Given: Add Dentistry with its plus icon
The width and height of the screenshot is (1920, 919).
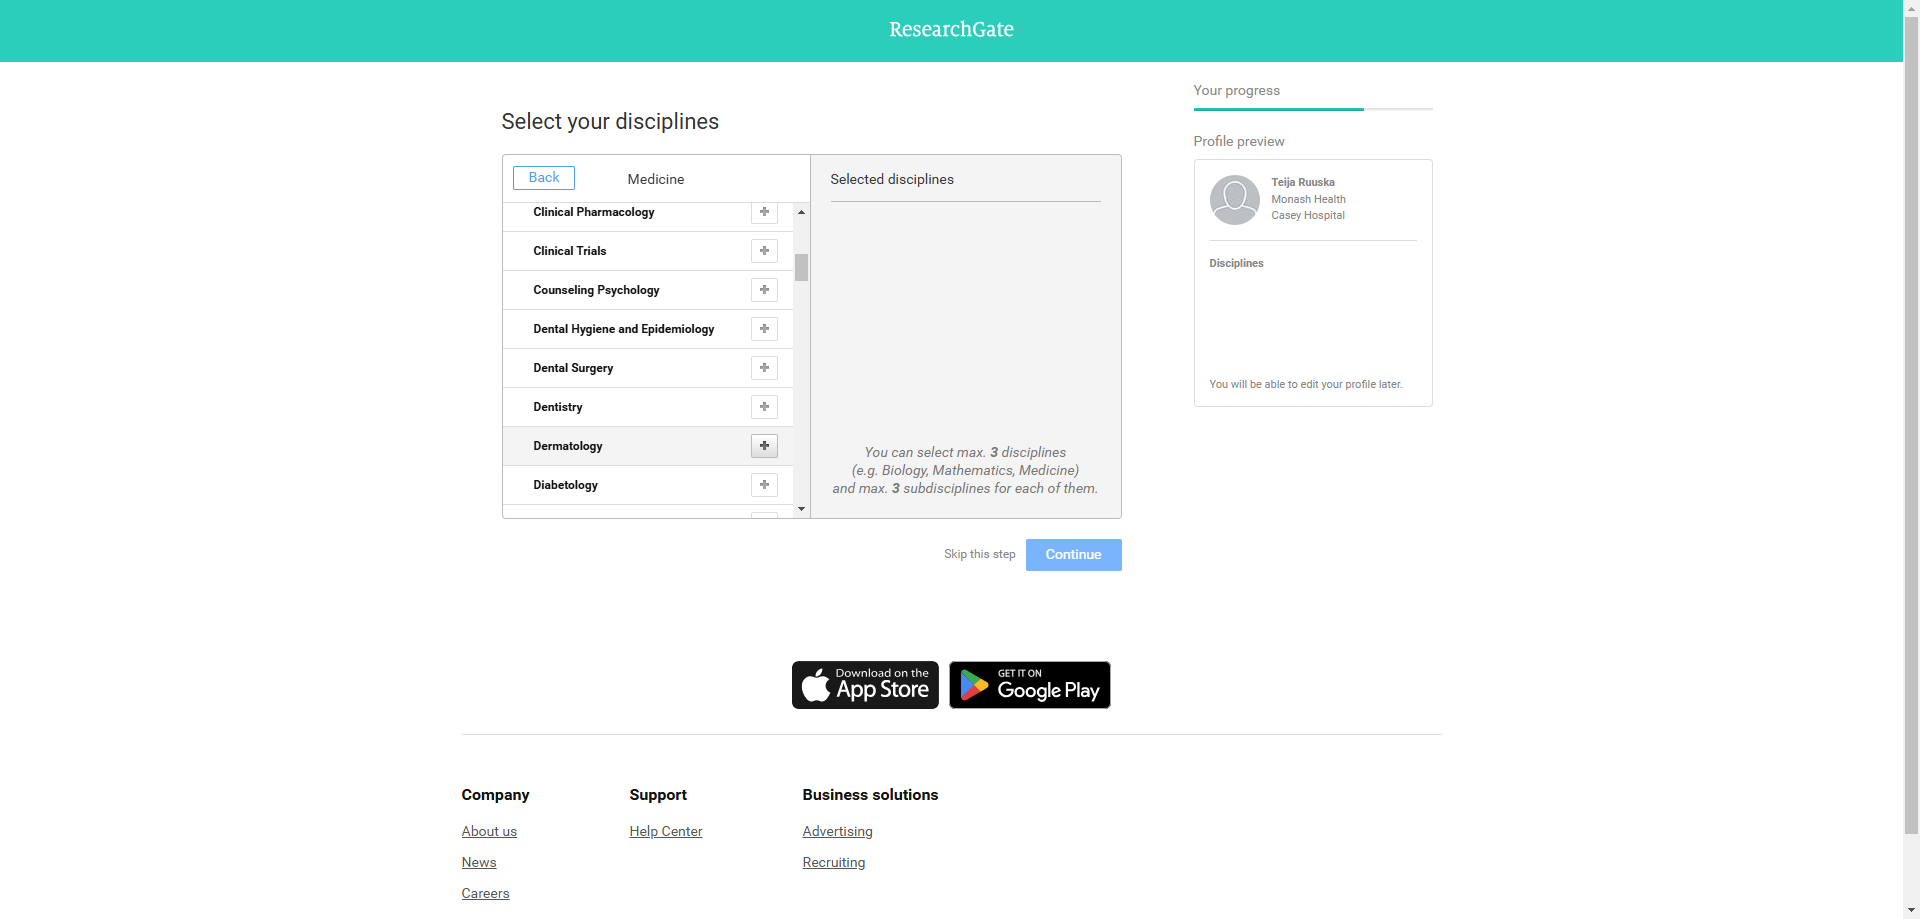Looking at the screenshot, I should 764,407.
